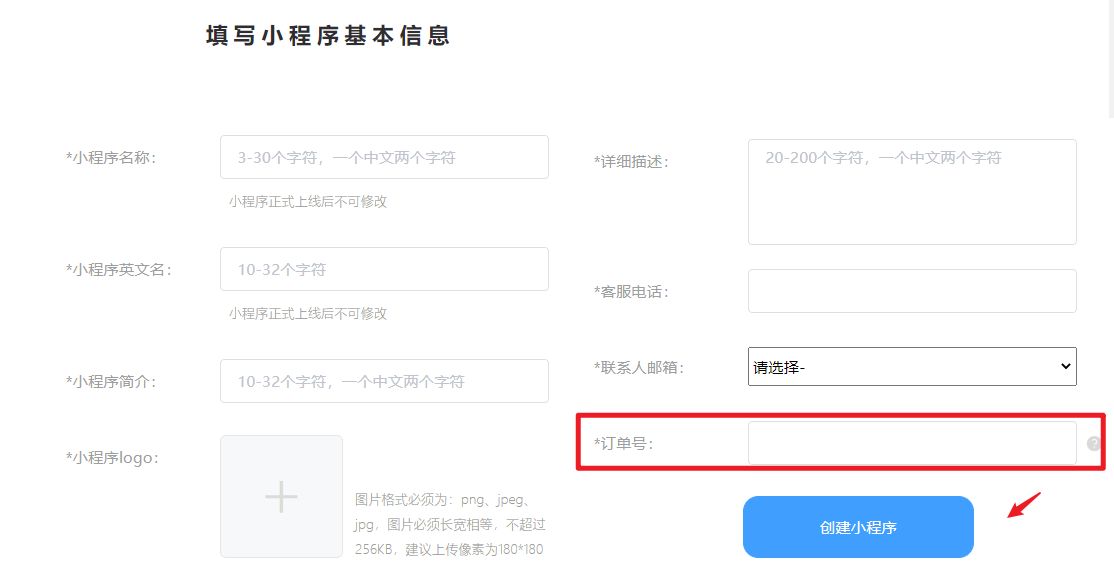
Task: Click the page's vertical scrollbar
Action: 1110,59
